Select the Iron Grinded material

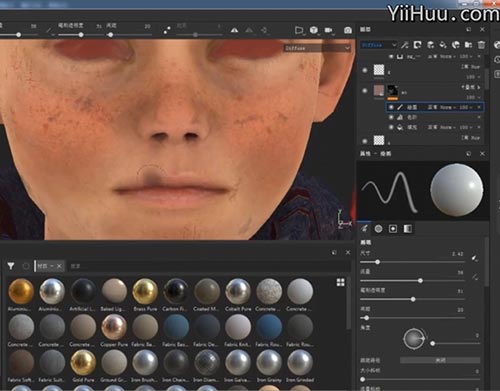click(x=300, y=362)
